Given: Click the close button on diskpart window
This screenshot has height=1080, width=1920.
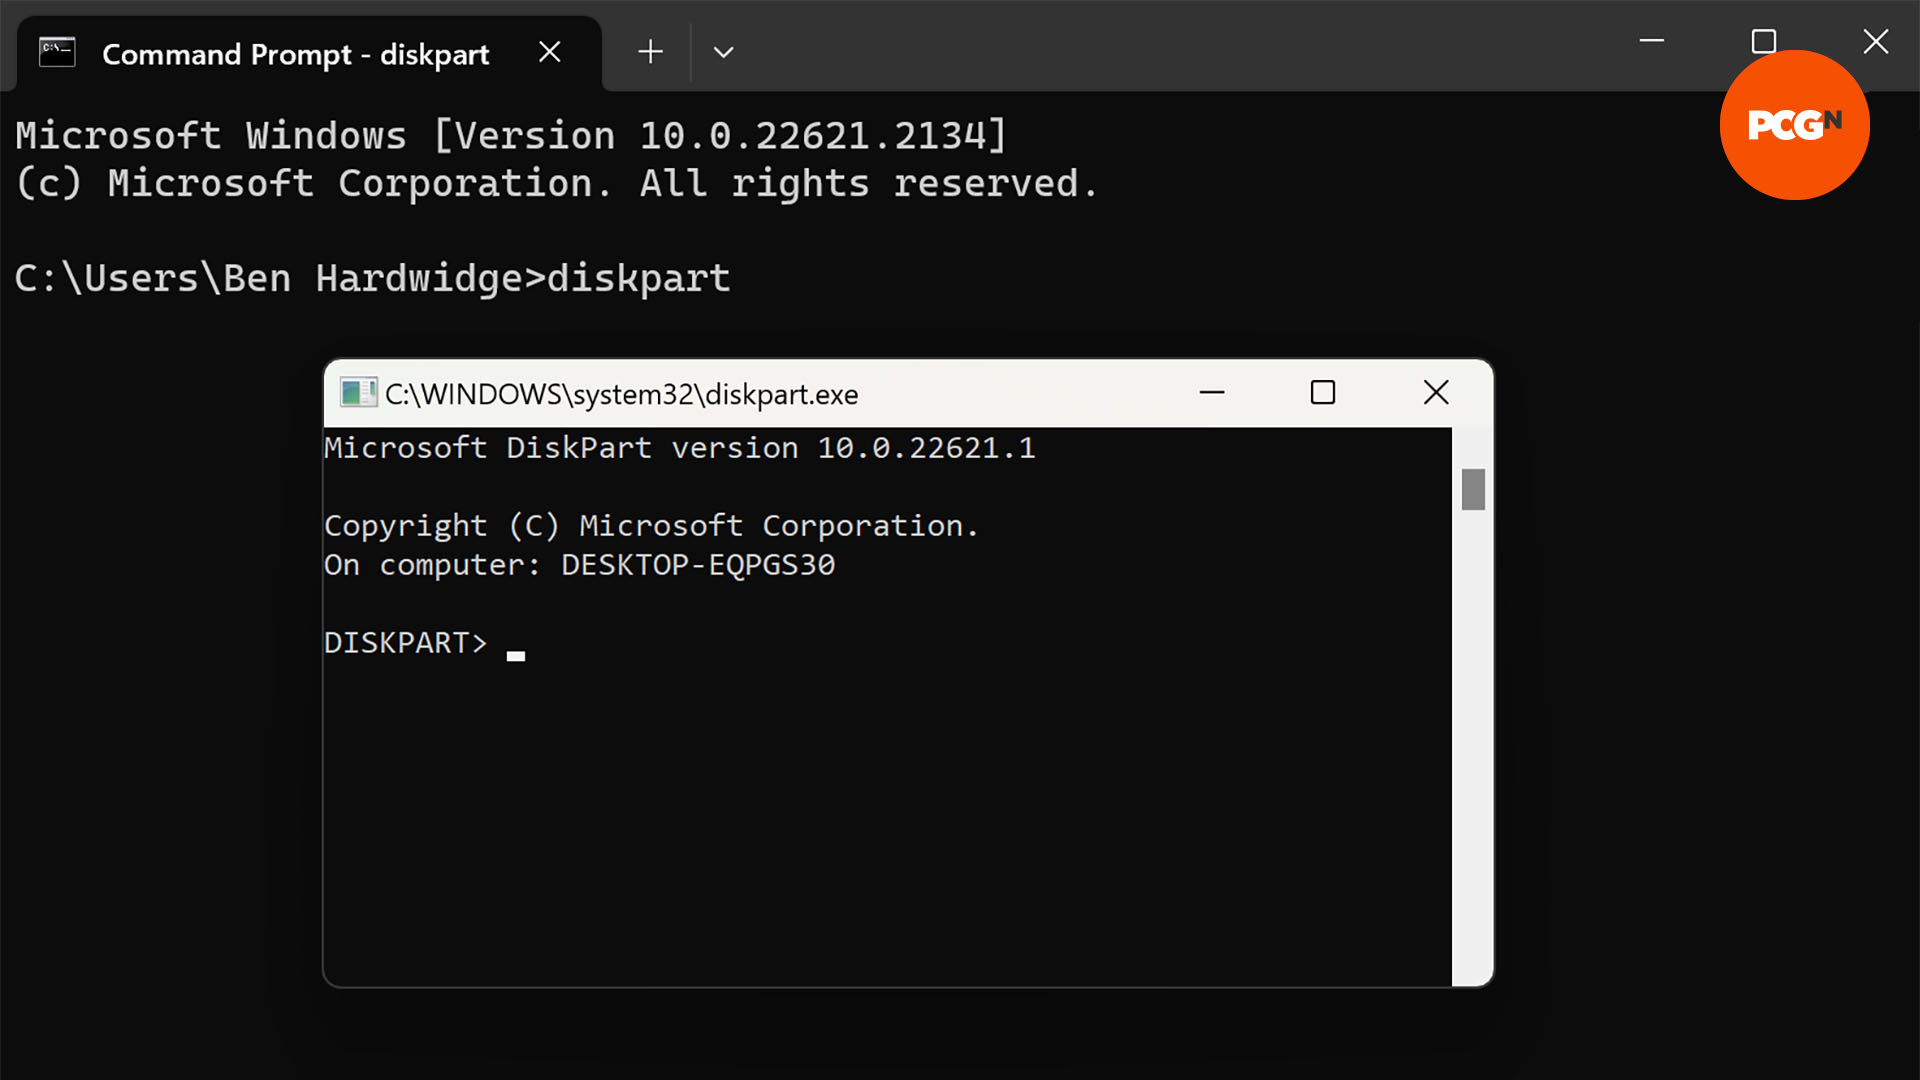Looking at the screenshot, I should pyautogui.click(x=1436, y=392).
